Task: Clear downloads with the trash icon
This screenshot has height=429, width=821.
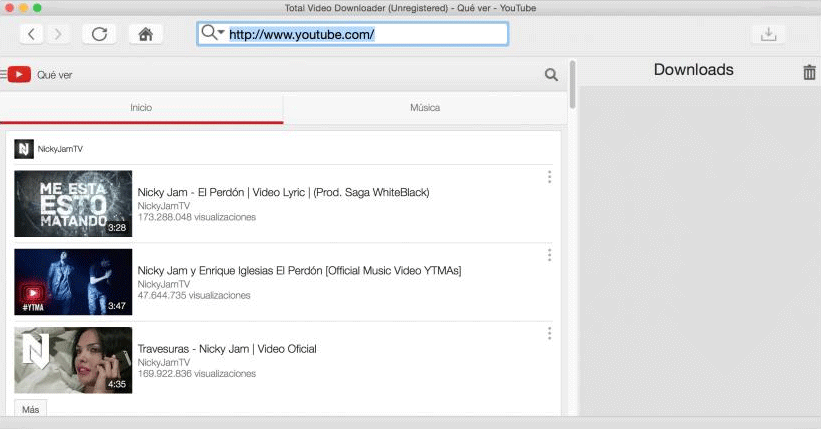Action: [809, 72]
